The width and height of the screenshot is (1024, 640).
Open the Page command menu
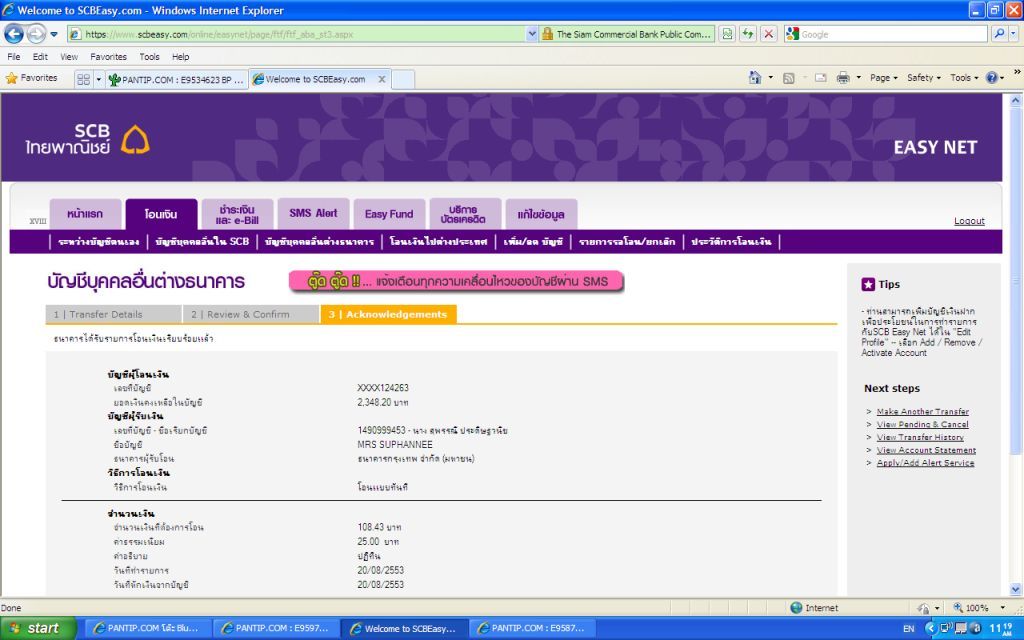(x=884, y=78)
